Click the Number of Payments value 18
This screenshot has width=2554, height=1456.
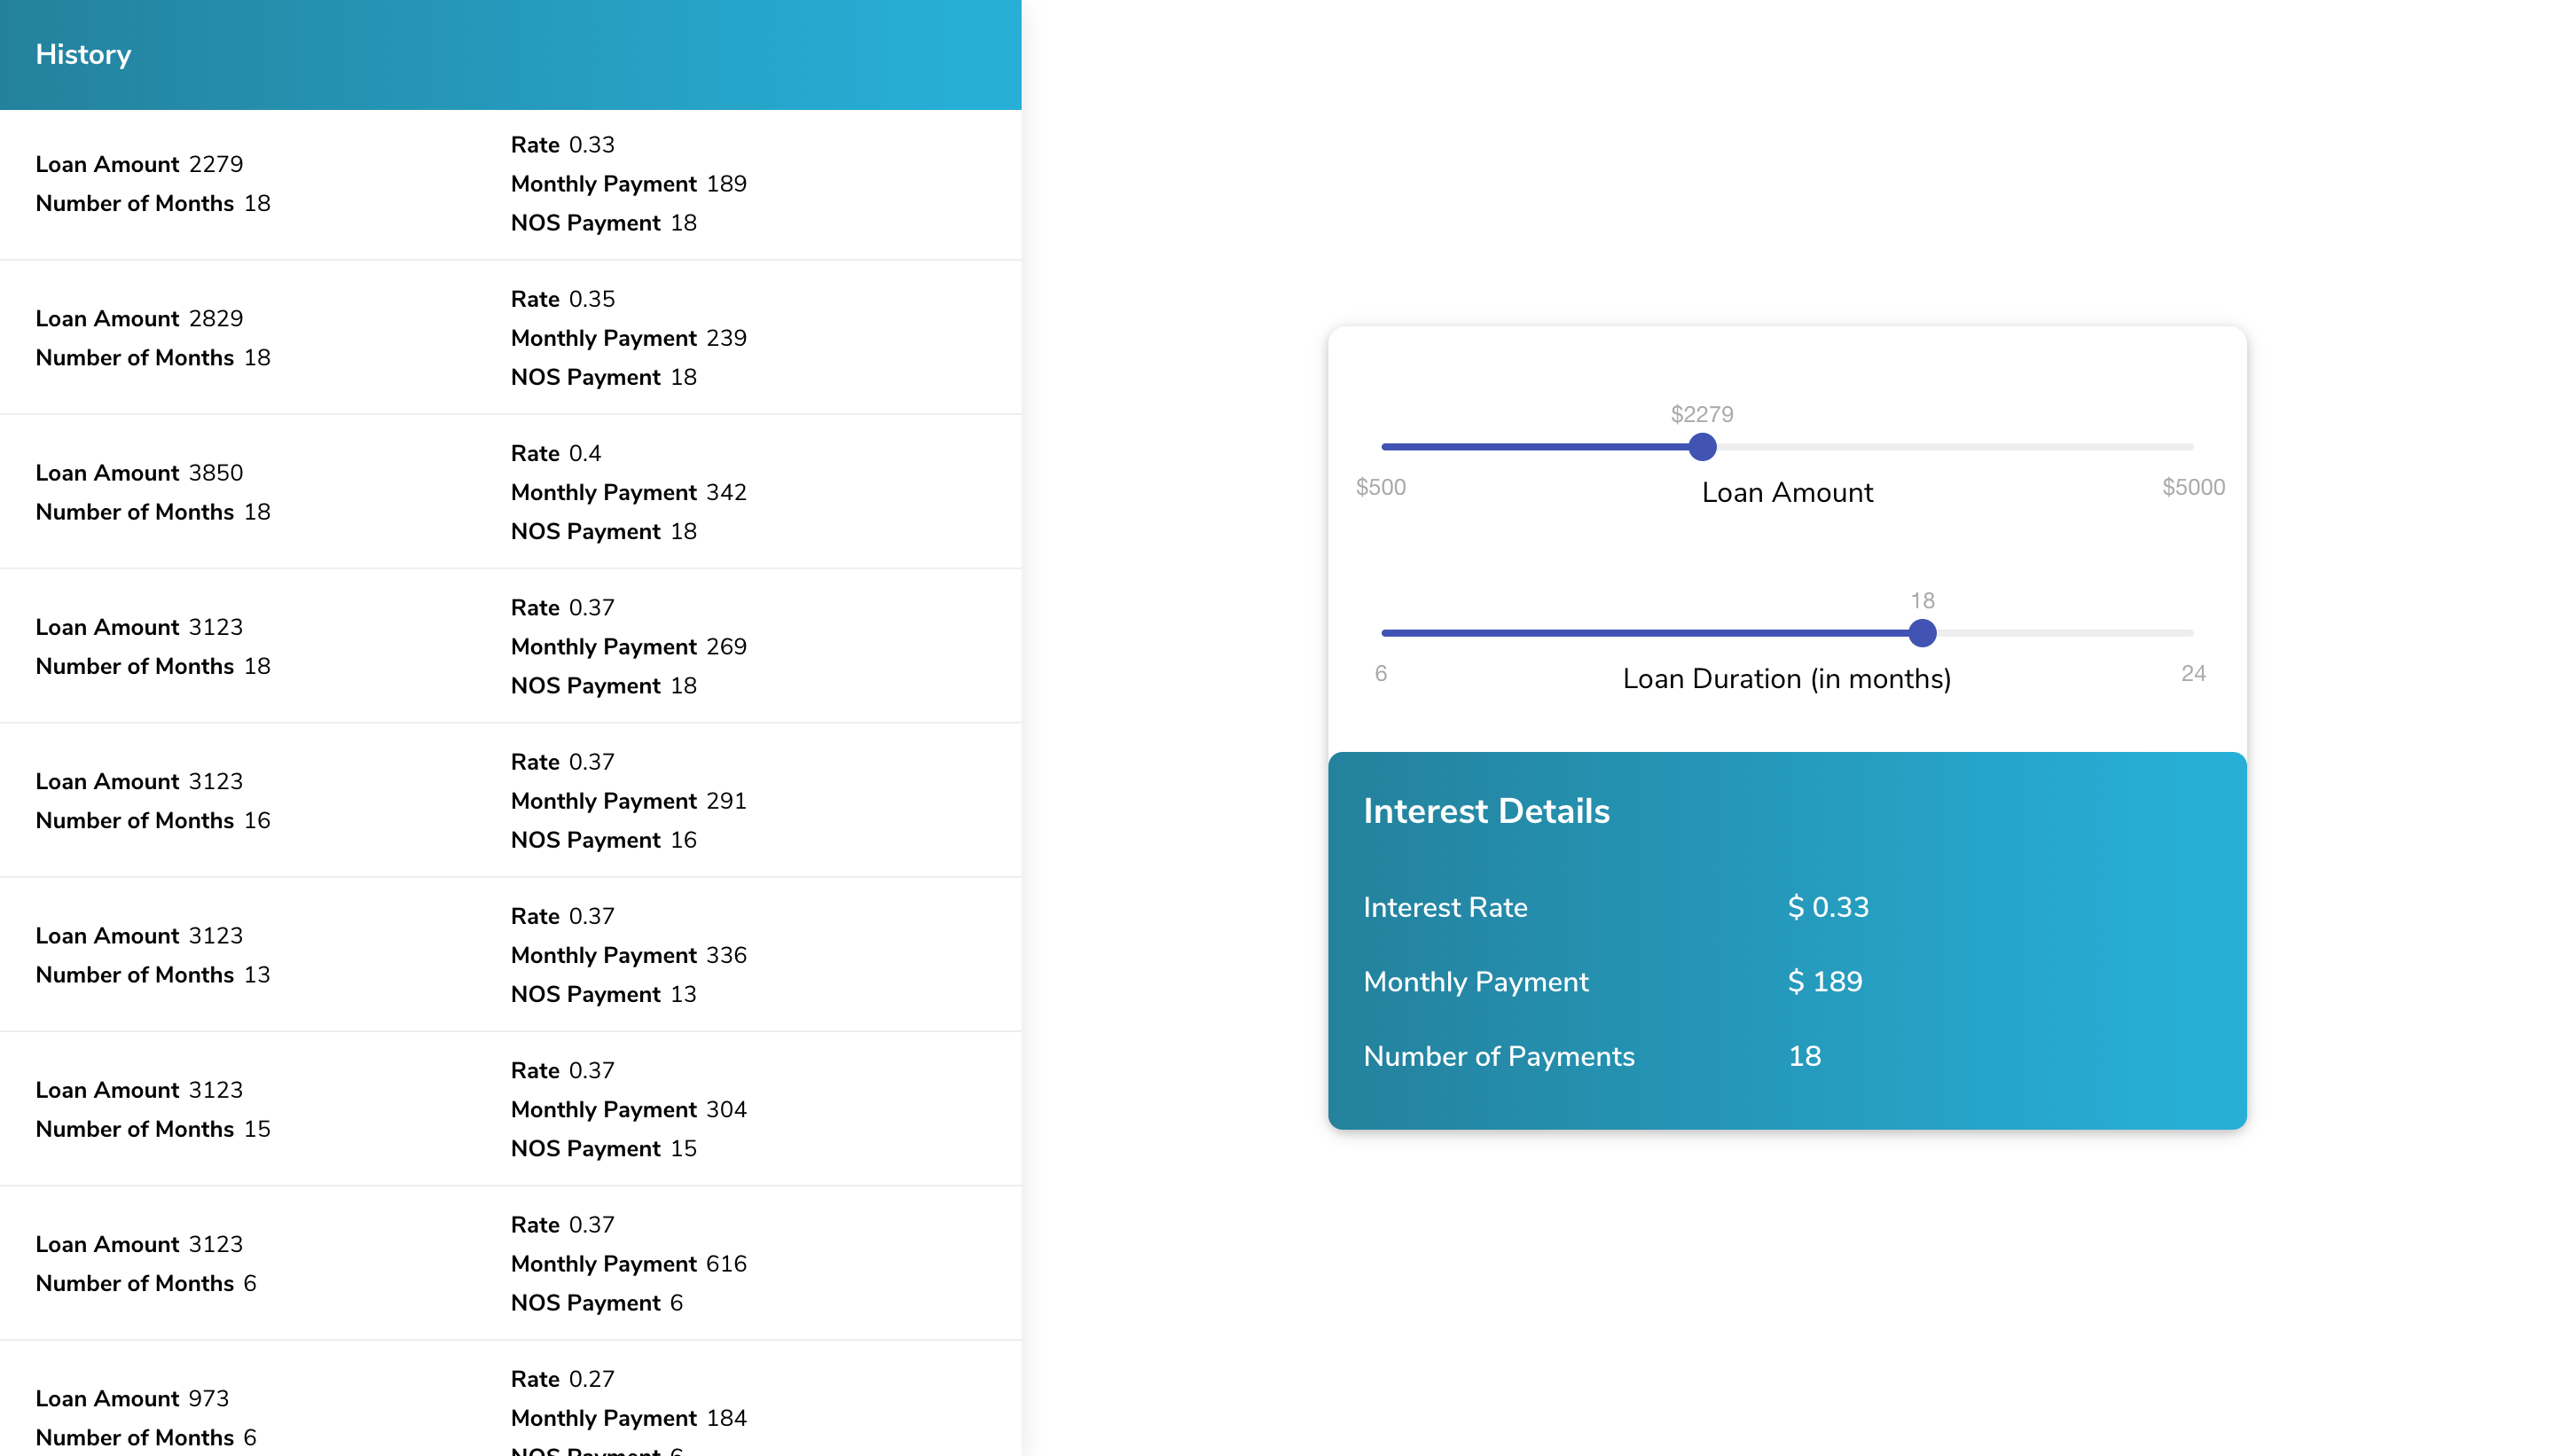[x=1804, y=1056]
